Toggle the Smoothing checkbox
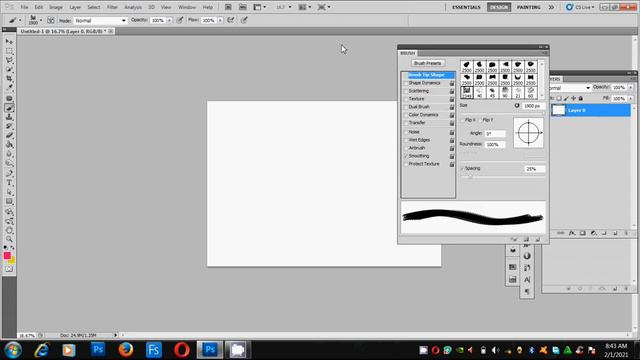 point(406,156)
